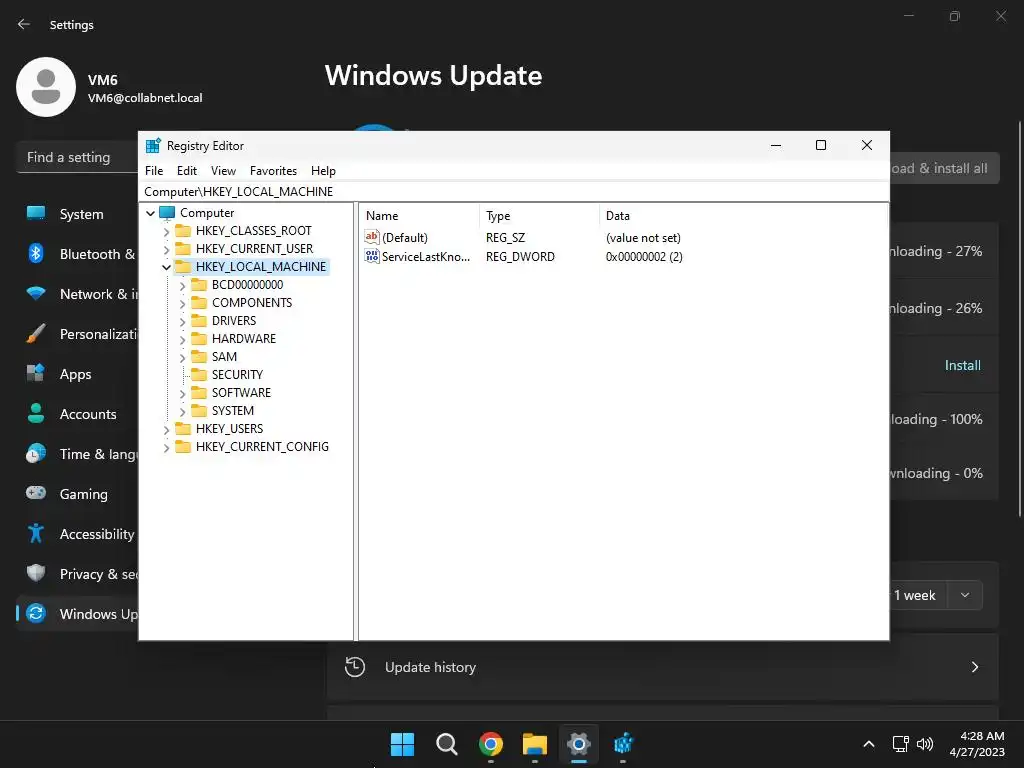This screenshot has width=1024, height=768.
Task: Open the clock showing 4:28 AM
Action: tap(976, 744)
